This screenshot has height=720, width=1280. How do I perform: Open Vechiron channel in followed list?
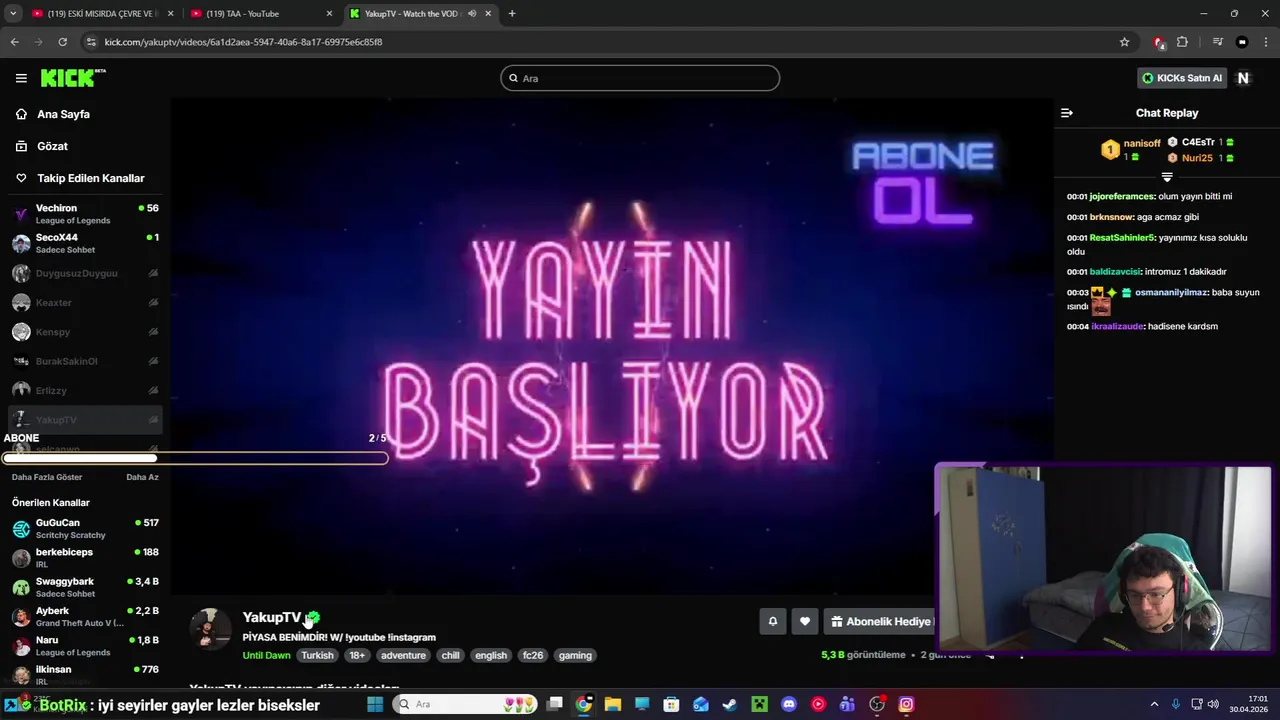[x=85, y=214]
